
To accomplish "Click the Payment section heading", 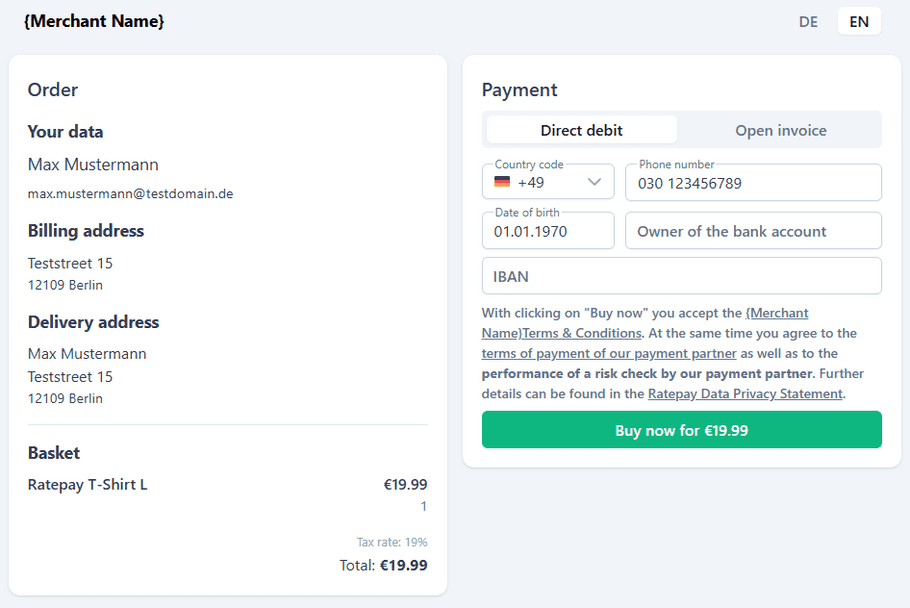I will 519,90.
